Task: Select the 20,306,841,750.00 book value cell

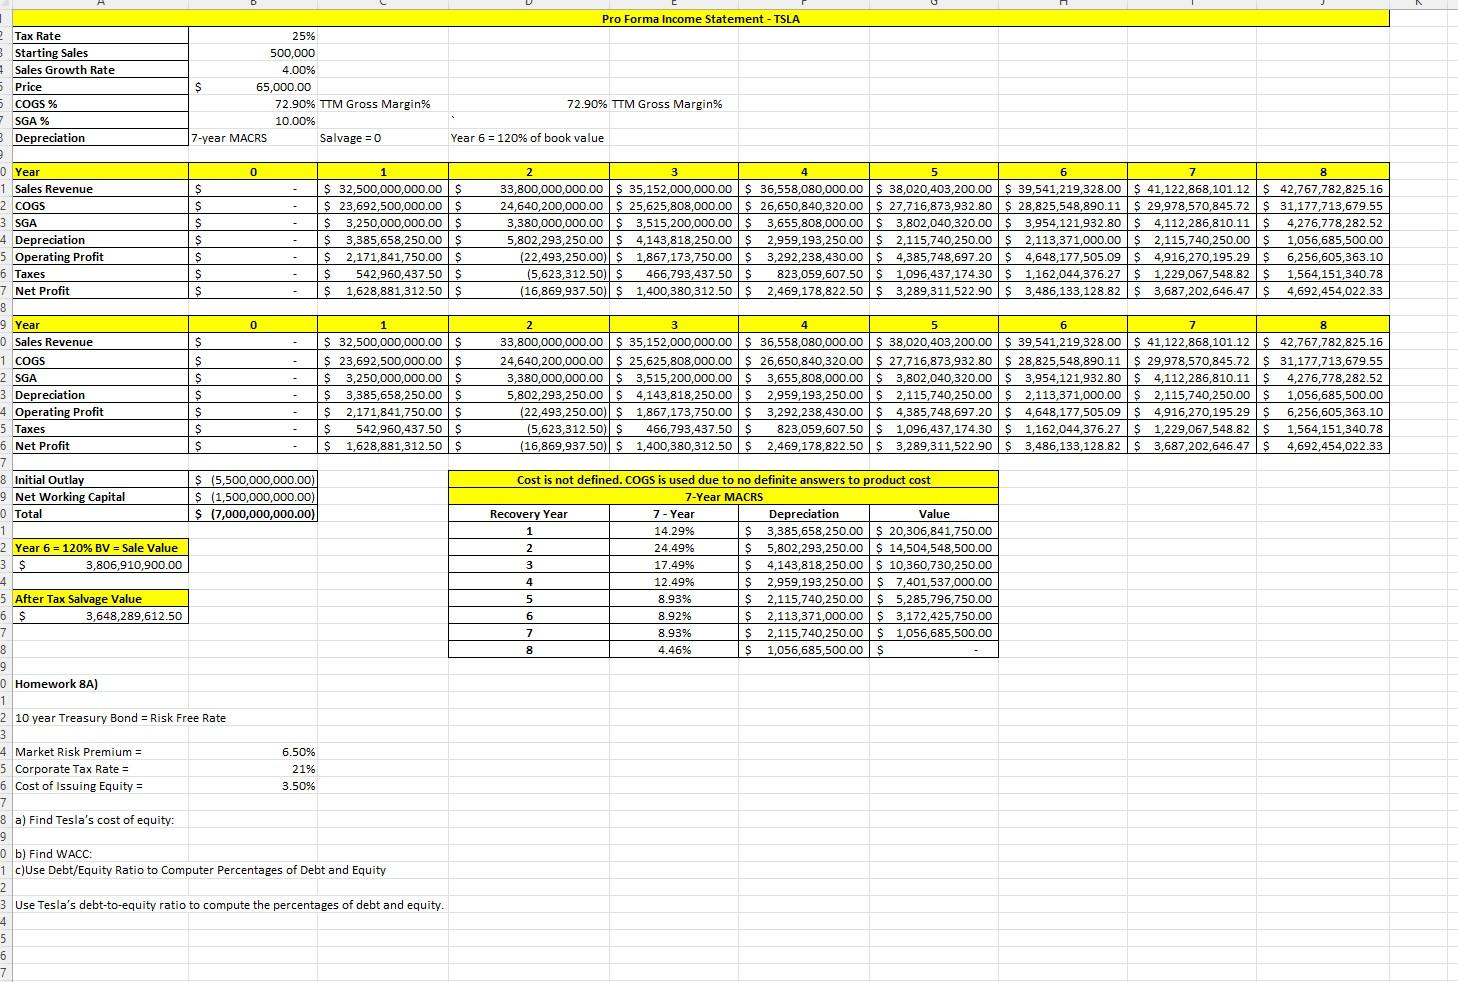Action: click(934, 531)
